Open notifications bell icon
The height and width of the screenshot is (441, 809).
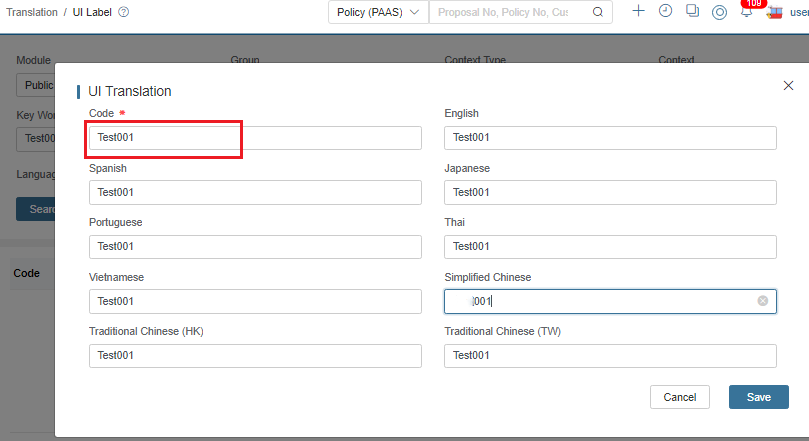[x=747, y=11]
